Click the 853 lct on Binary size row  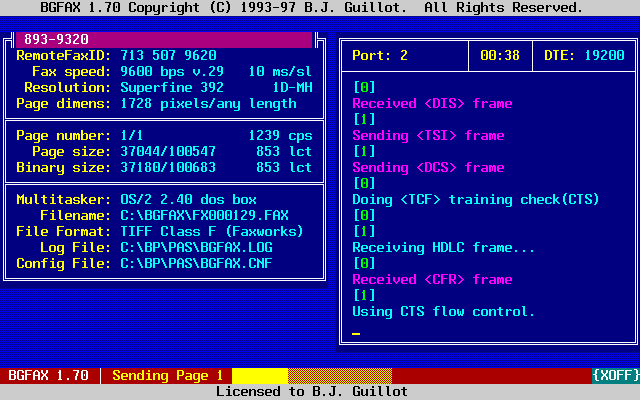[284, 167]
